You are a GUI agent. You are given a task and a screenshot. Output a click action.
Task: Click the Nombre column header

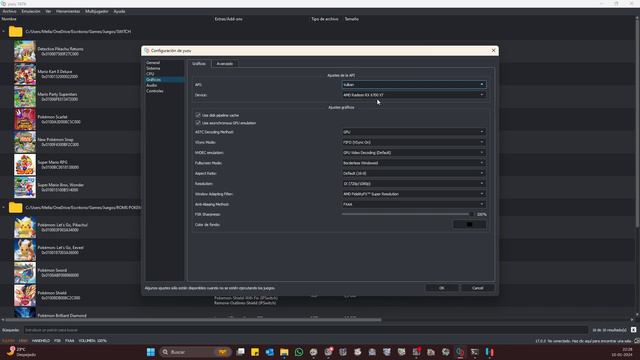[x=9, y=19]
